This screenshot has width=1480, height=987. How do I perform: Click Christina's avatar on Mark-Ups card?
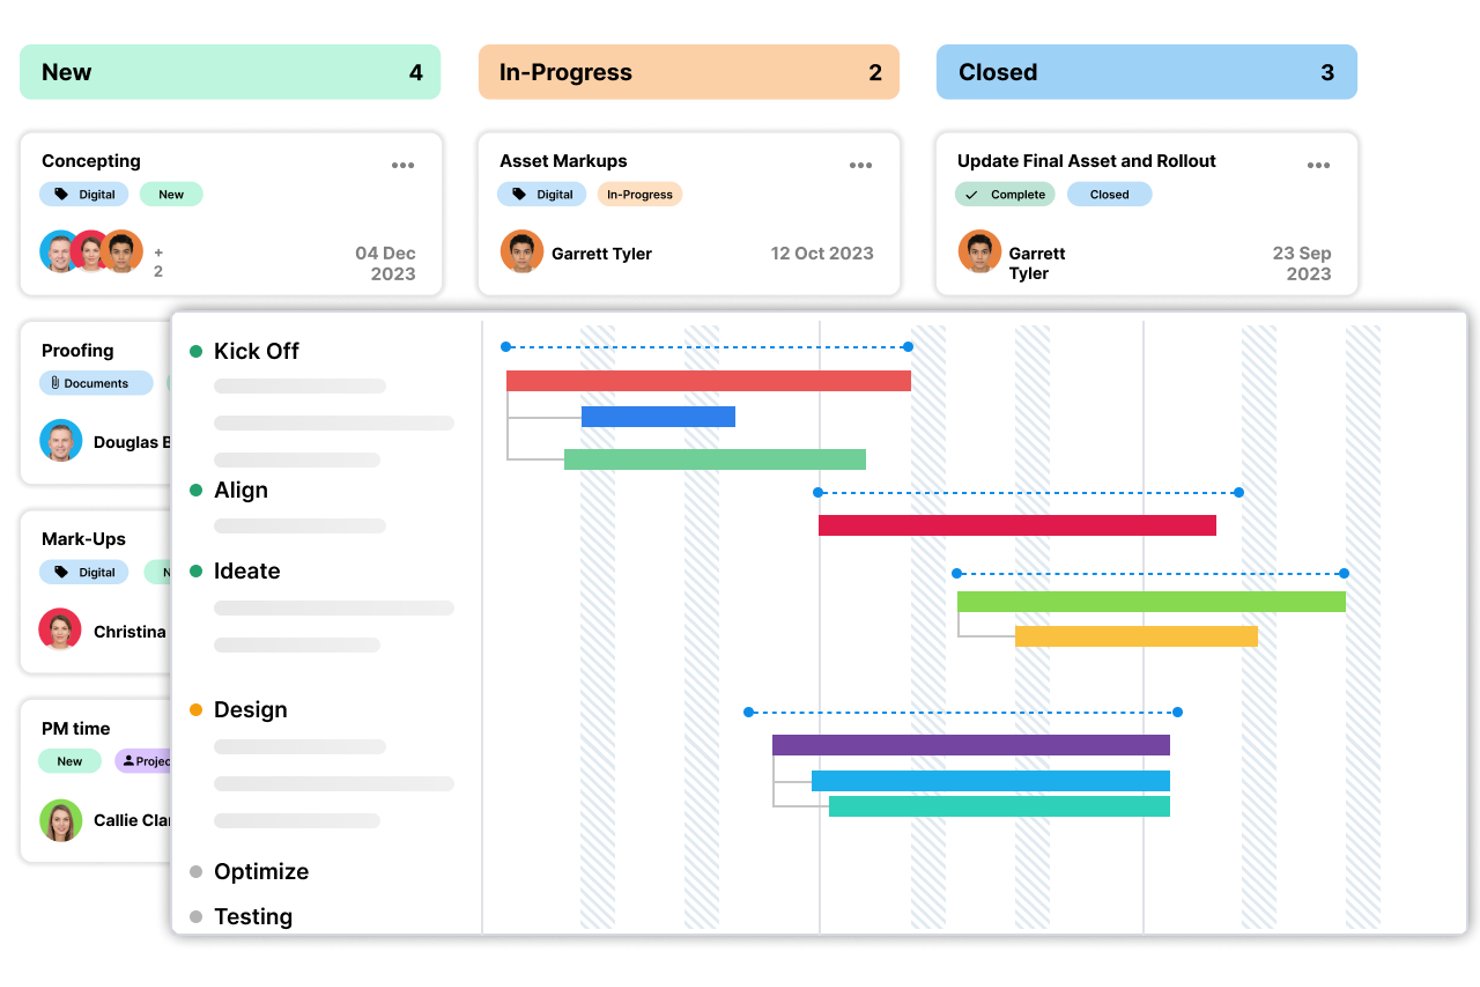[x=61, y=630]
